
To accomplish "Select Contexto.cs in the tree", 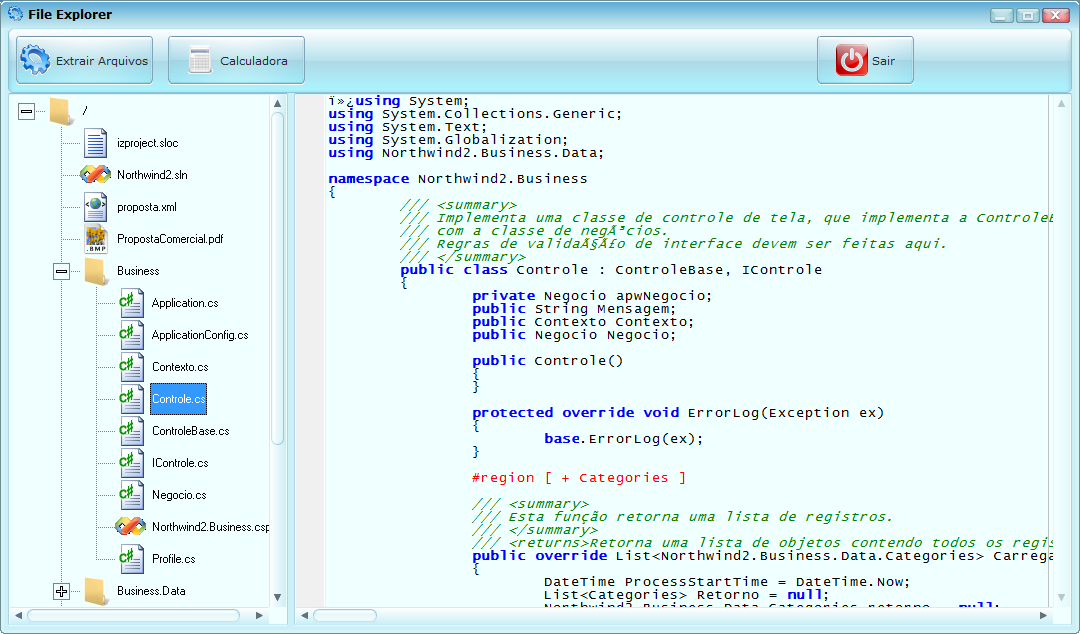I will click(180, 367).
